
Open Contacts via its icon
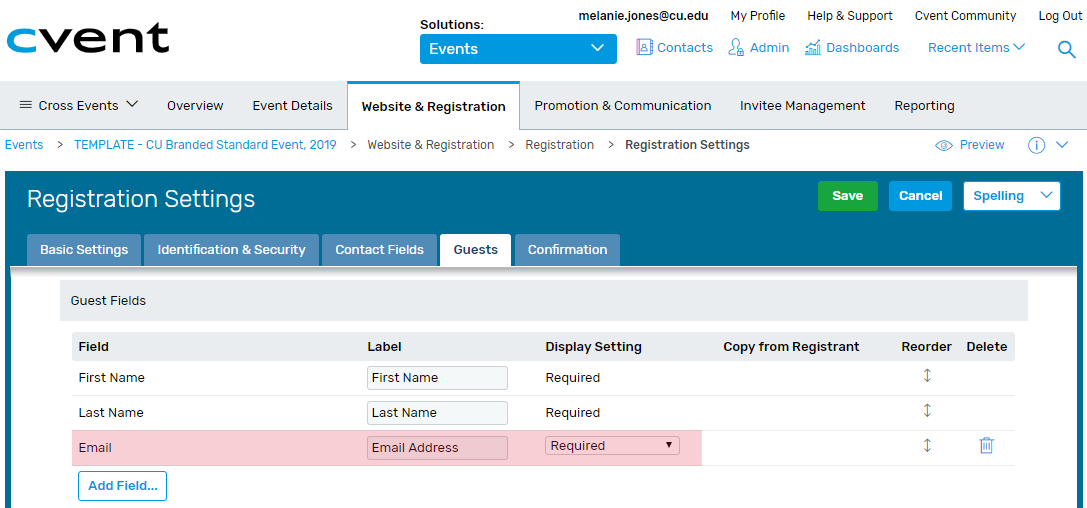(x=645, y=47)
